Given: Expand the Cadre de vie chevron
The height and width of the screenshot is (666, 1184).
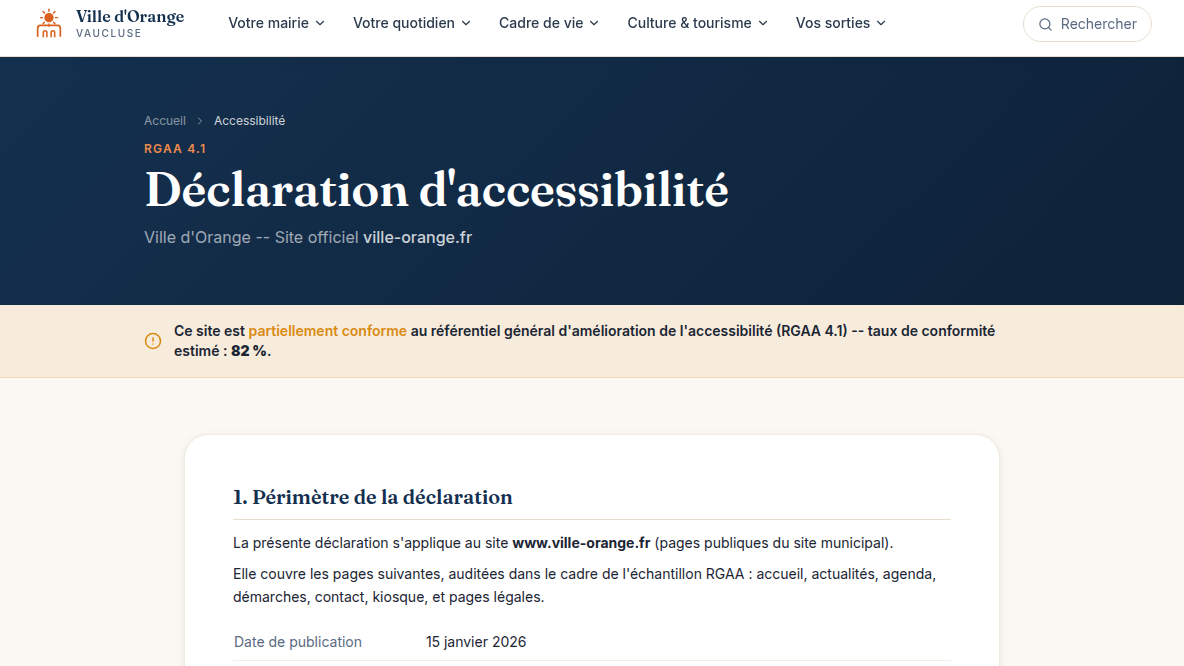Looking at the screenshot, I should 594,23.
